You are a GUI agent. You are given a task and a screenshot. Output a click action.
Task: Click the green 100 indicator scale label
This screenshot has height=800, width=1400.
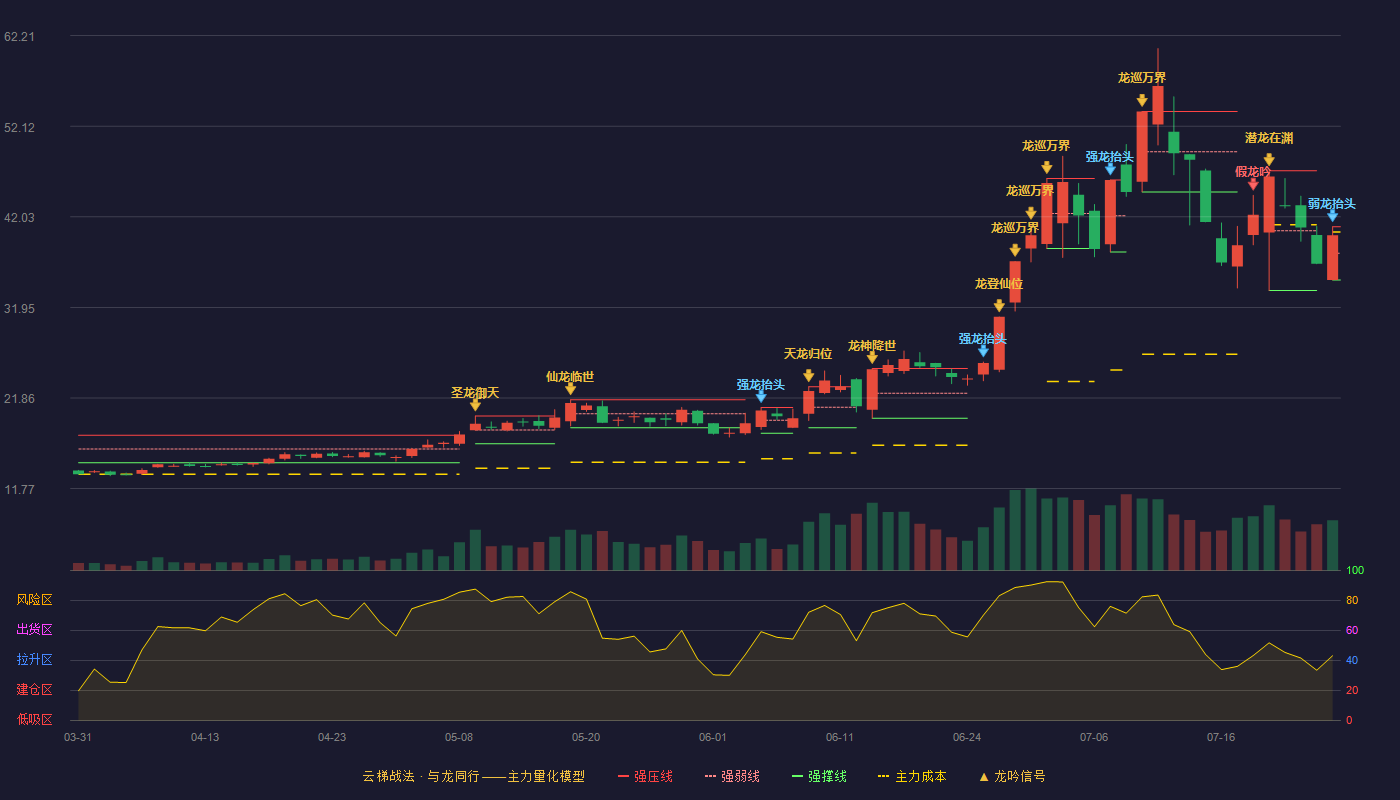click(1355, 571)
